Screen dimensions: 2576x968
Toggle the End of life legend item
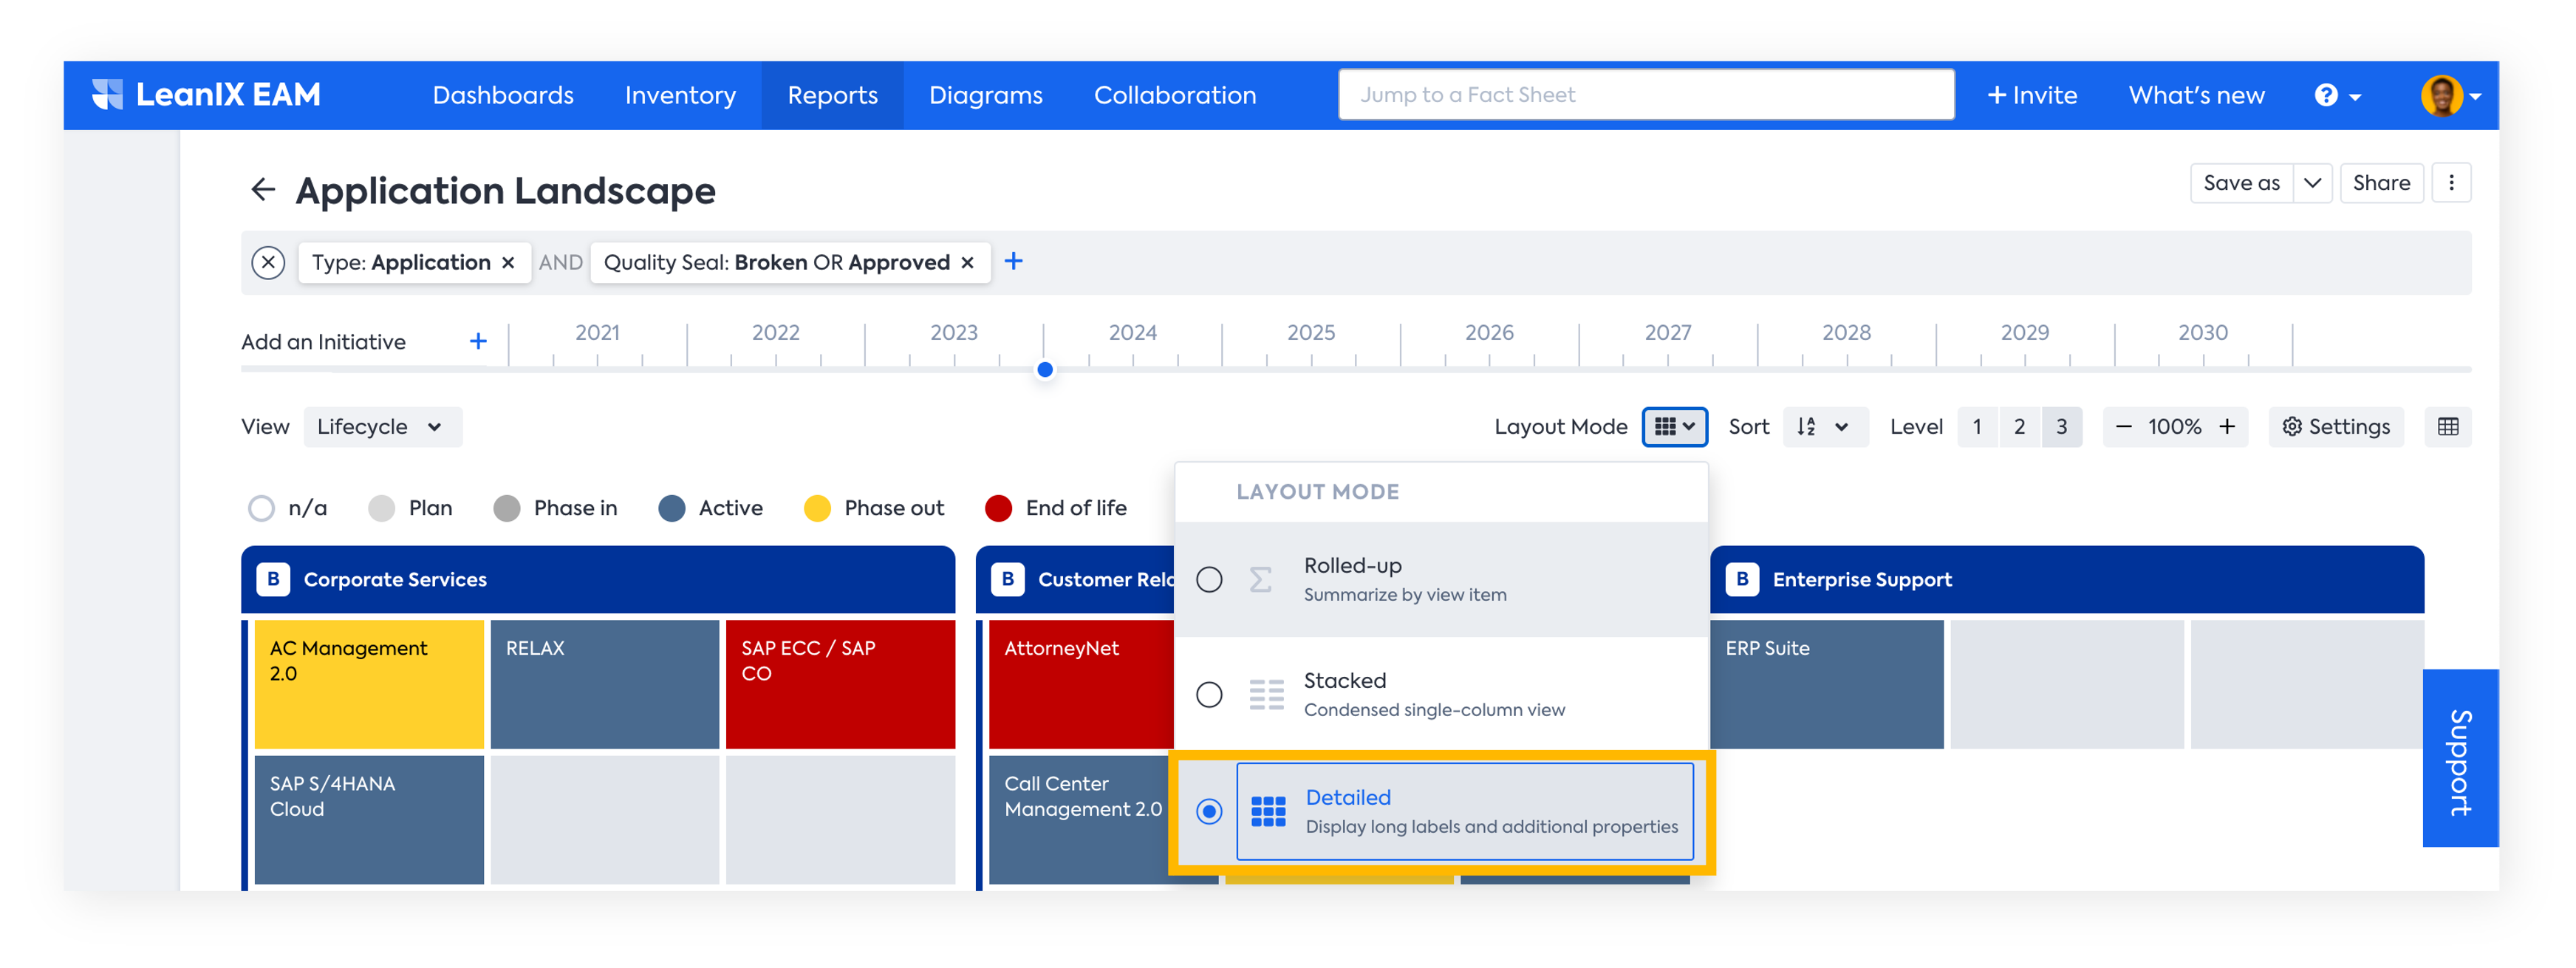[x=1055, y=508]
